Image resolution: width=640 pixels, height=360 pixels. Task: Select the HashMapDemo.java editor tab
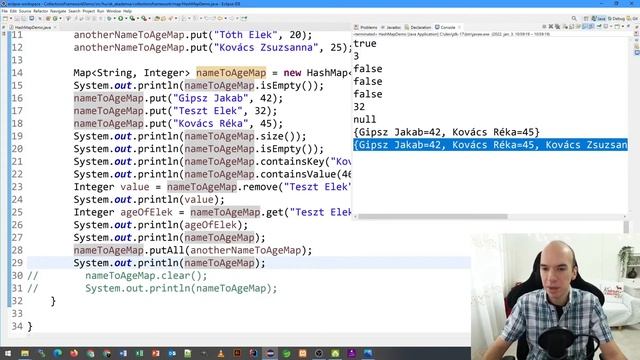click(33, 27)
